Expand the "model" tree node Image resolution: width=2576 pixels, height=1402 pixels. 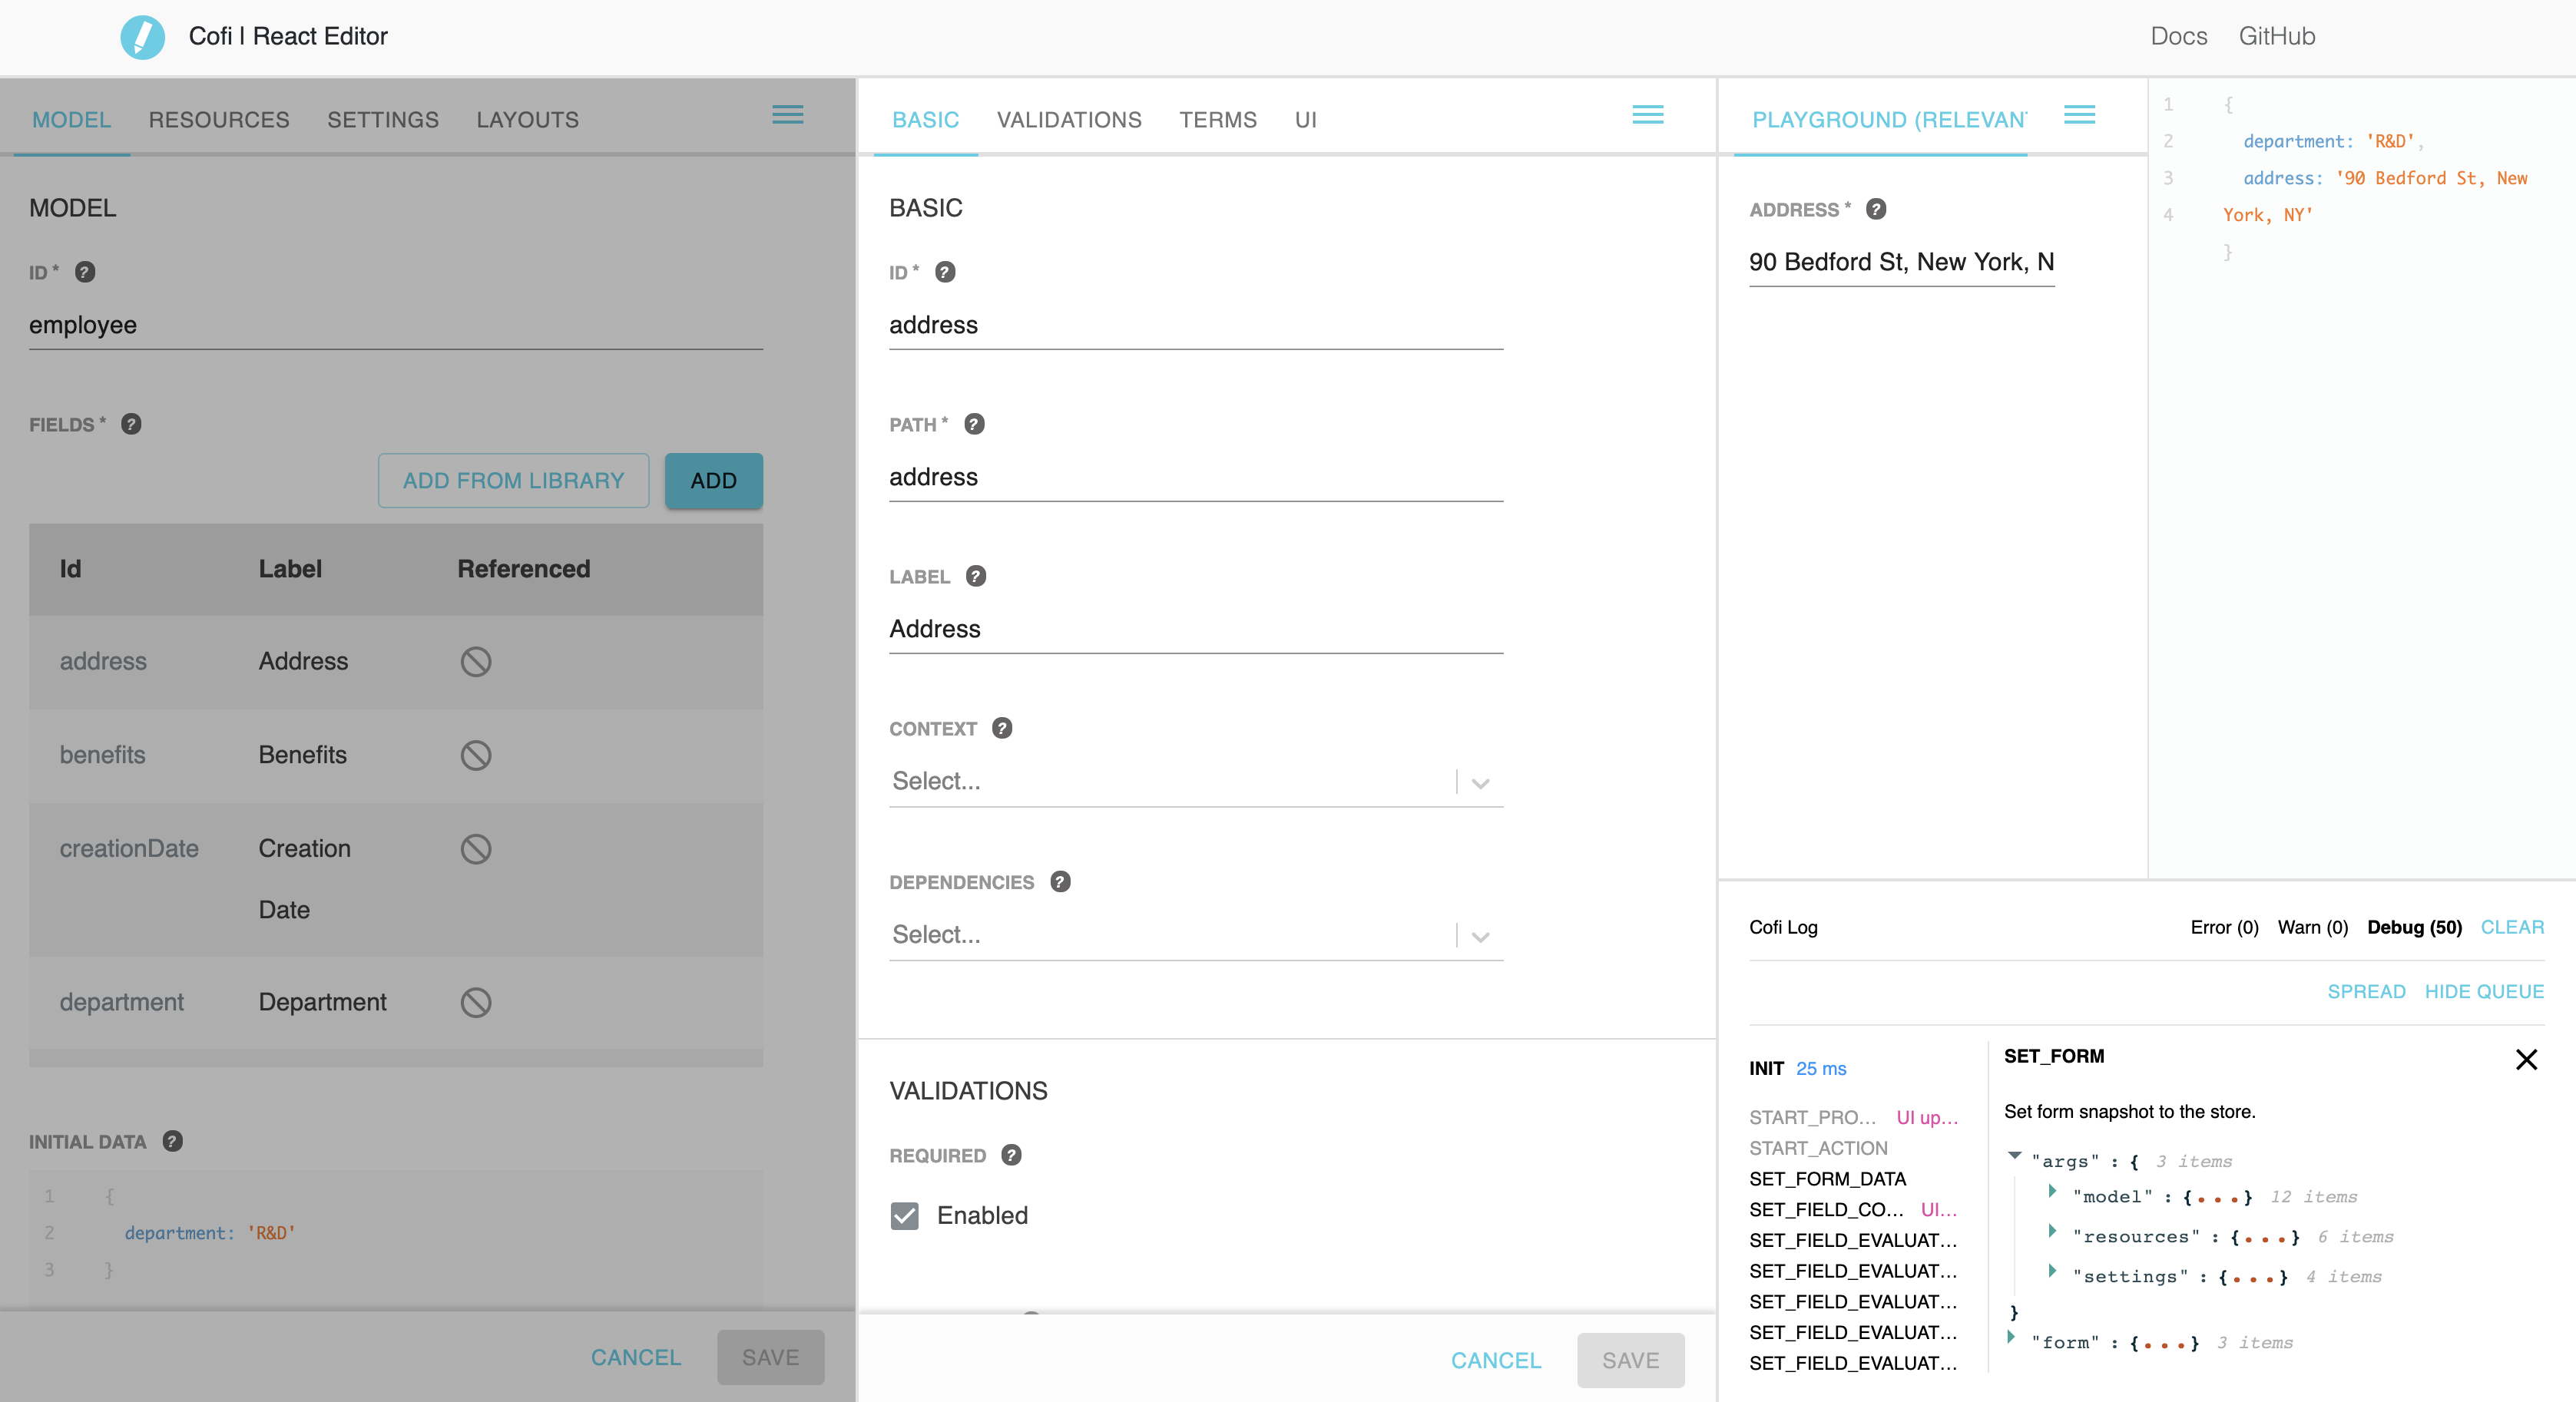tap(2052, 1192)
